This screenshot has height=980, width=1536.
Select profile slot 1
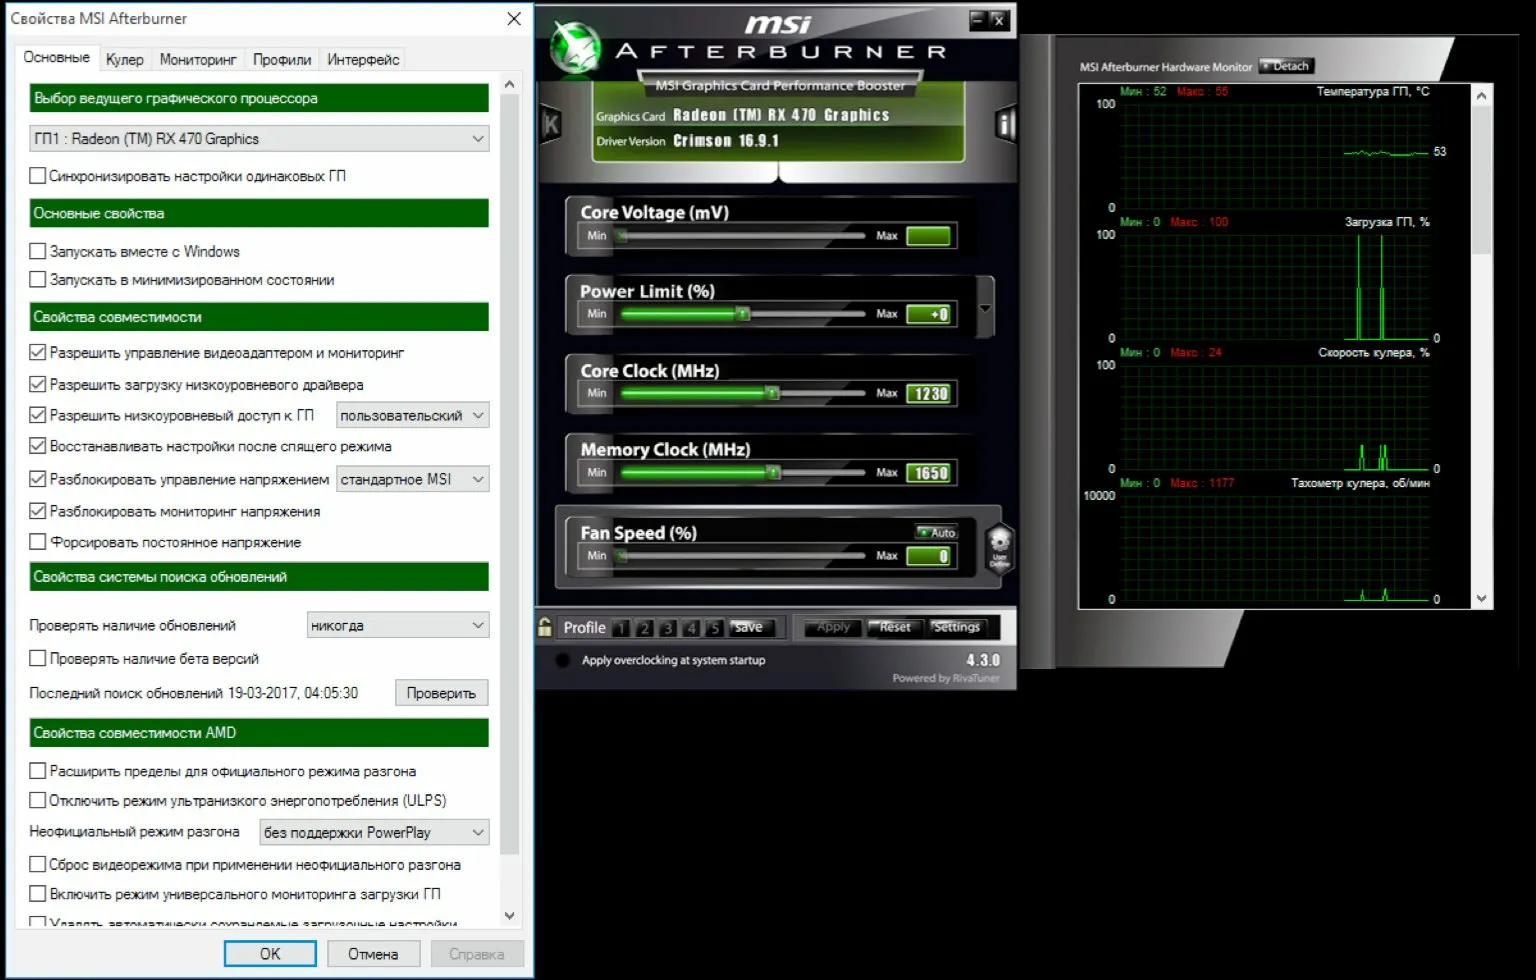[621, 628]
